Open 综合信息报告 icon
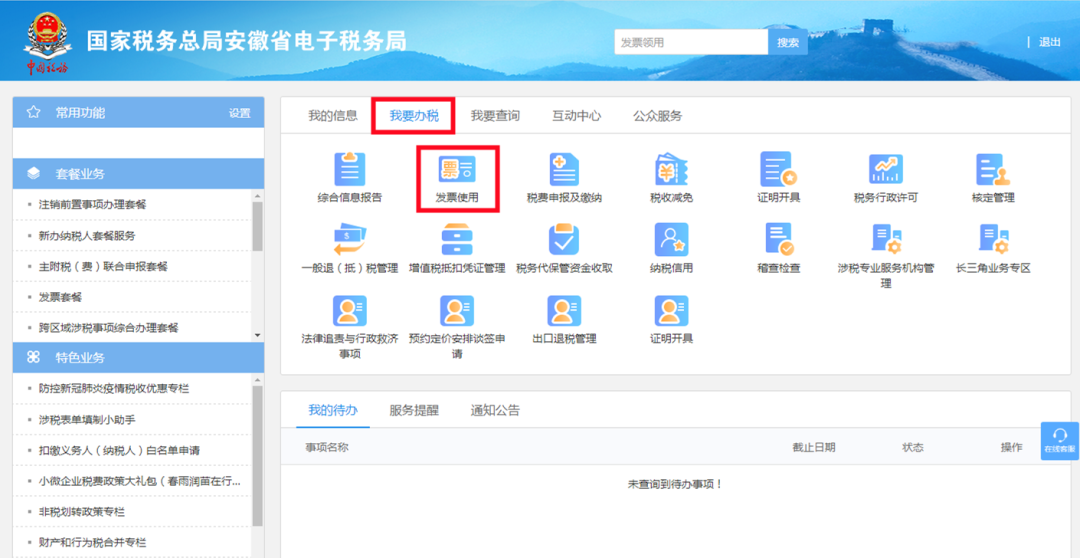Viewport: 1080px width, 558px height. (350, 169)
